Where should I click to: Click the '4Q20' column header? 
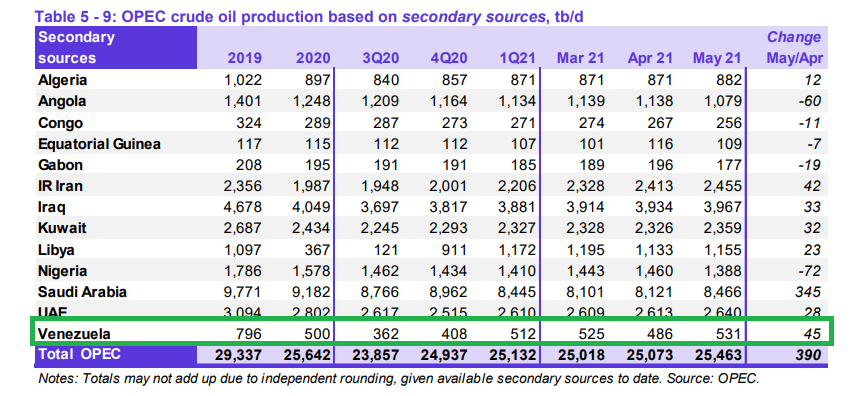[x=449, y=58]
